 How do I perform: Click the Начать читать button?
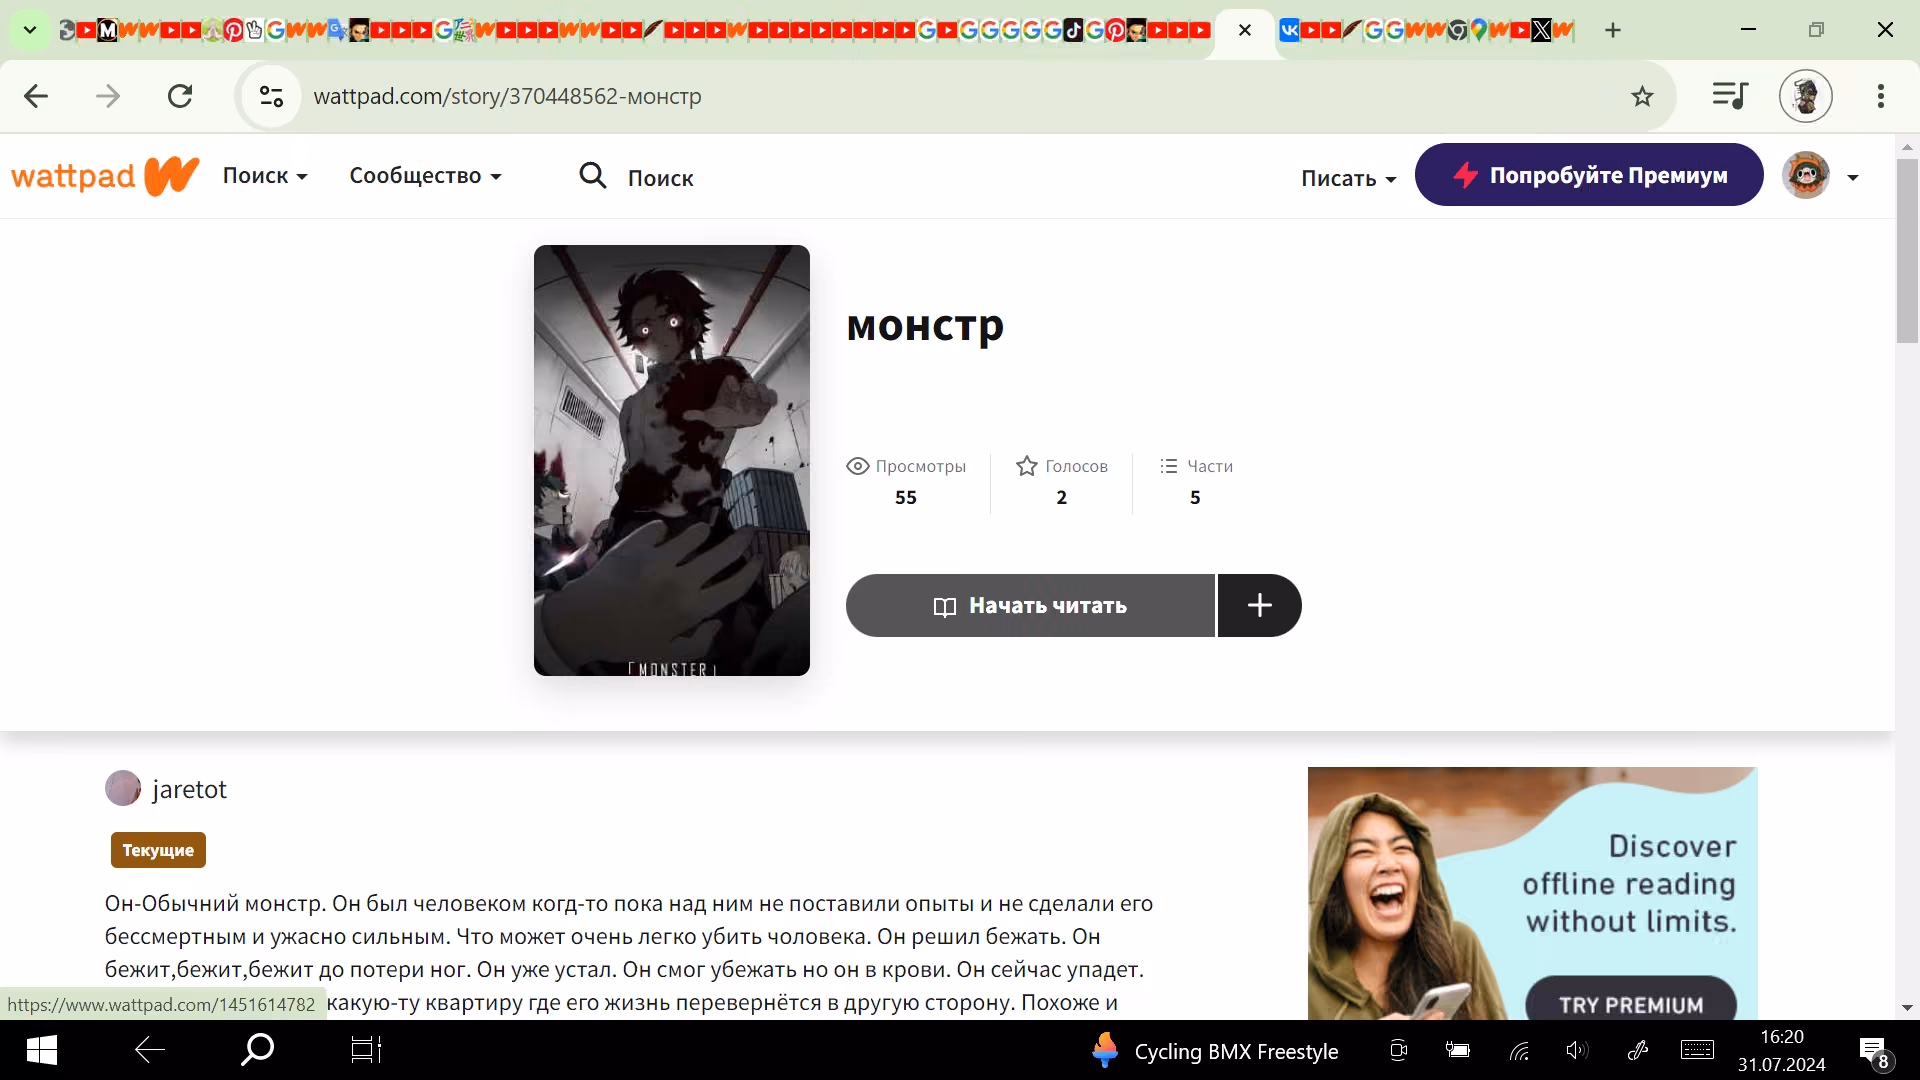point(1030,605)
